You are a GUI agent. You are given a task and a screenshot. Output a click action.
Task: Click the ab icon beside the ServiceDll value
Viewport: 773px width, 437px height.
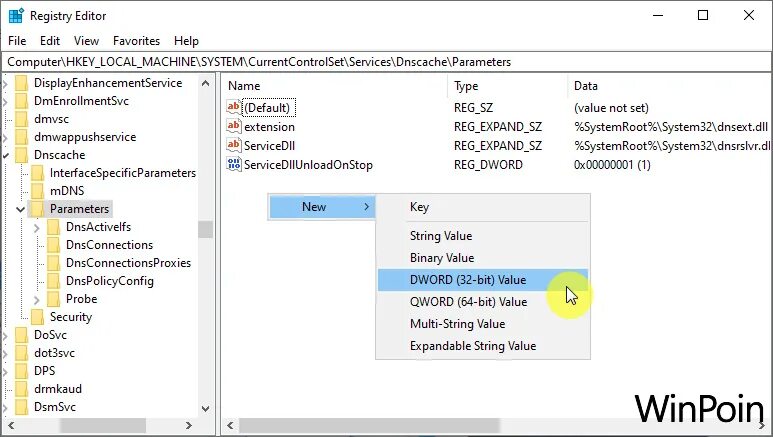click(x=235, y=146)
